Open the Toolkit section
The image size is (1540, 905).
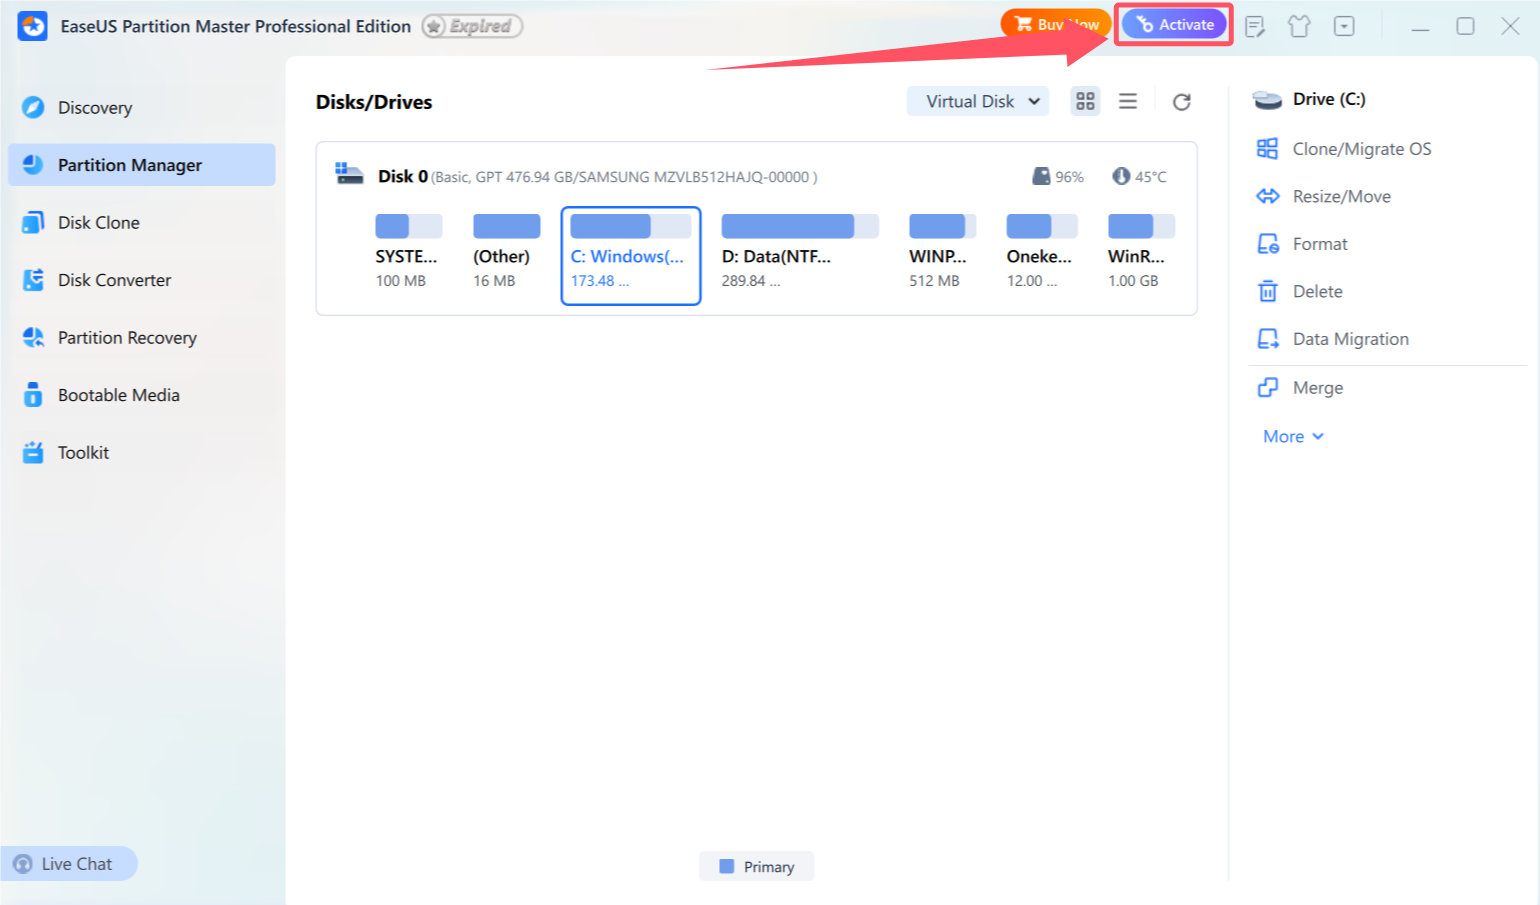point(141,453)
